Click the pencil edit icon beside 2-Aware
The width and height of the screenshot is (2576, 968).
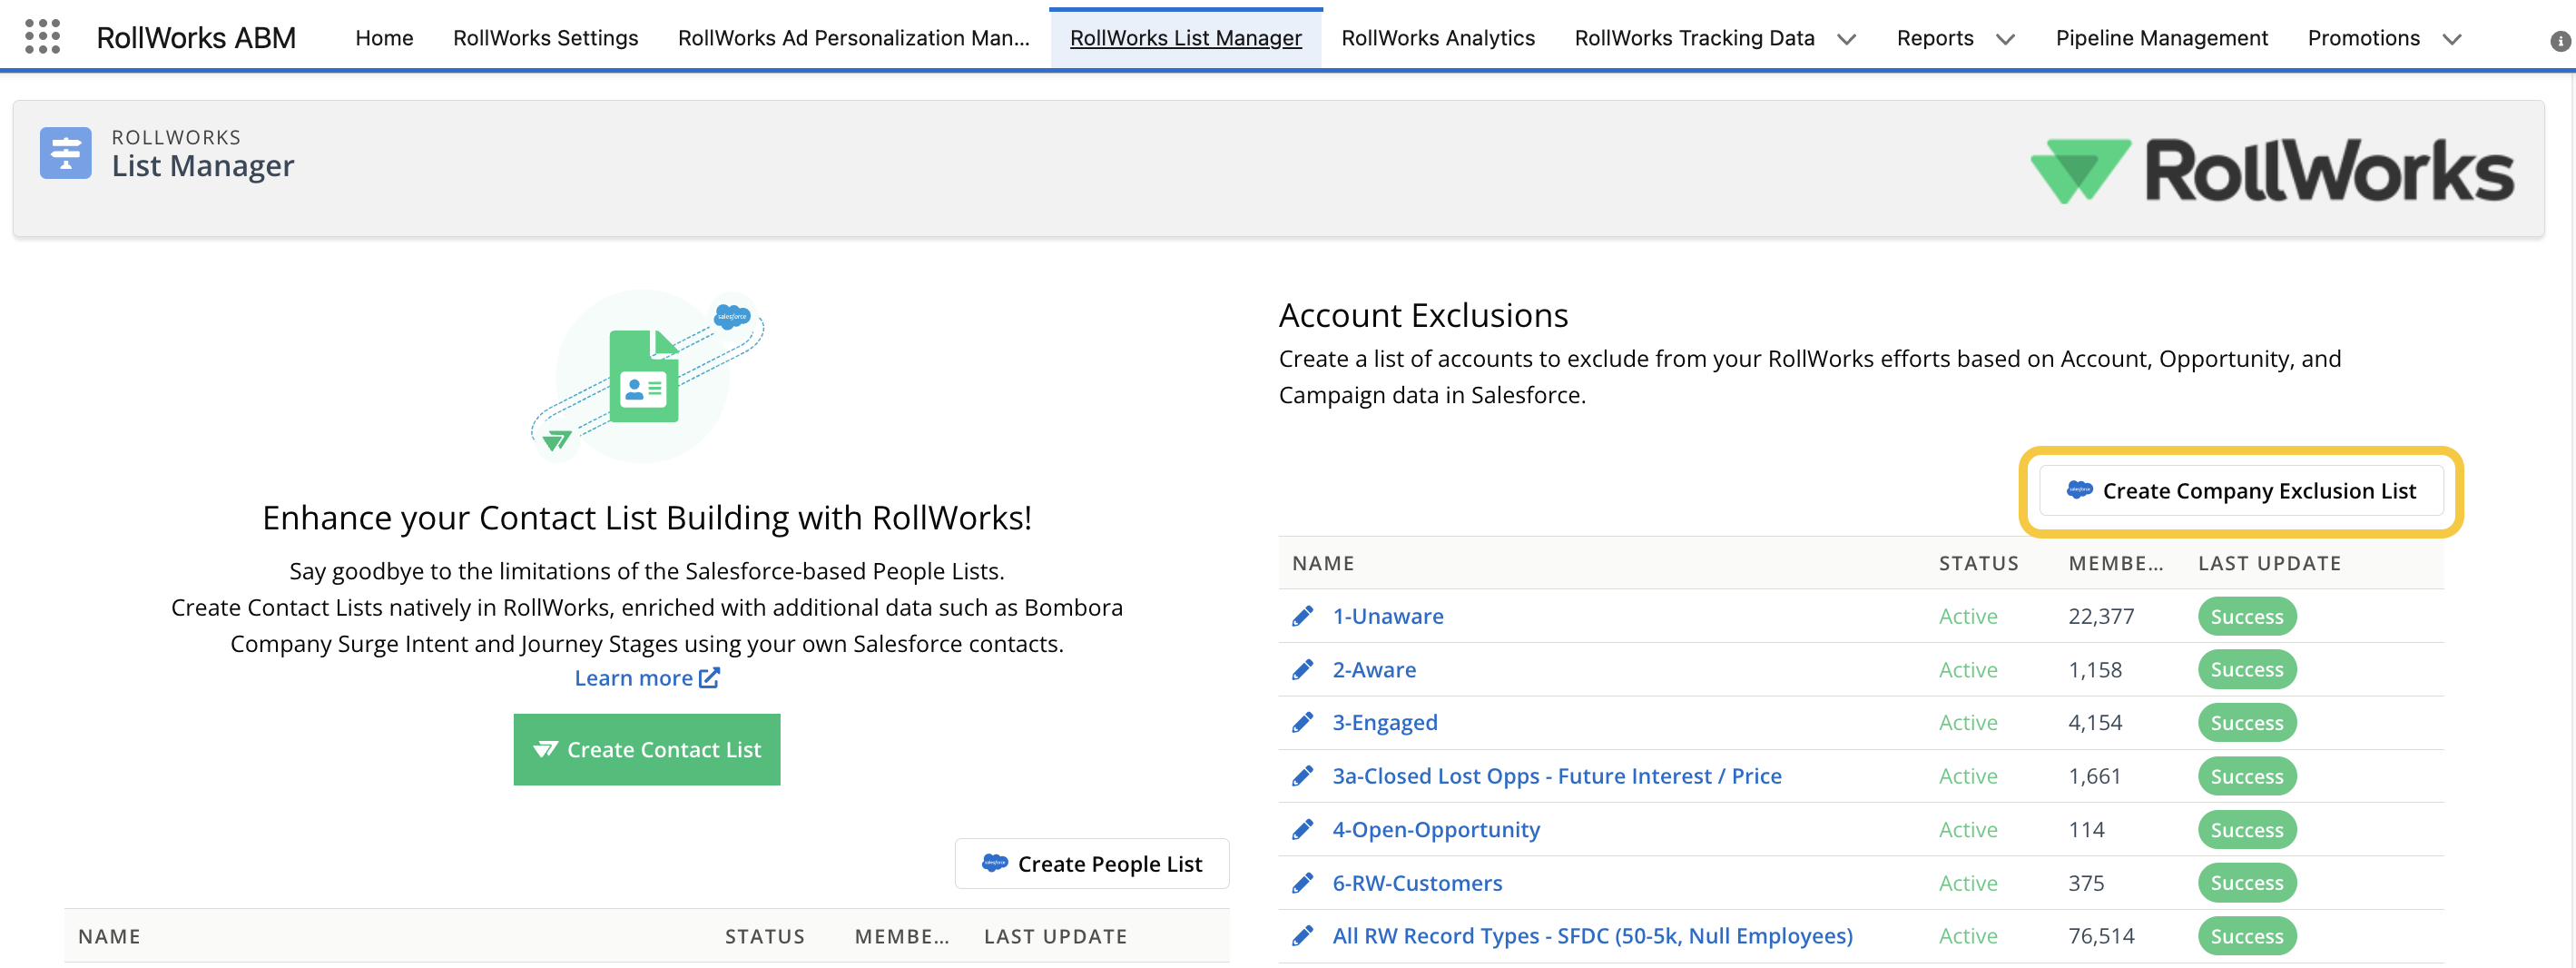pos(1302,670)
